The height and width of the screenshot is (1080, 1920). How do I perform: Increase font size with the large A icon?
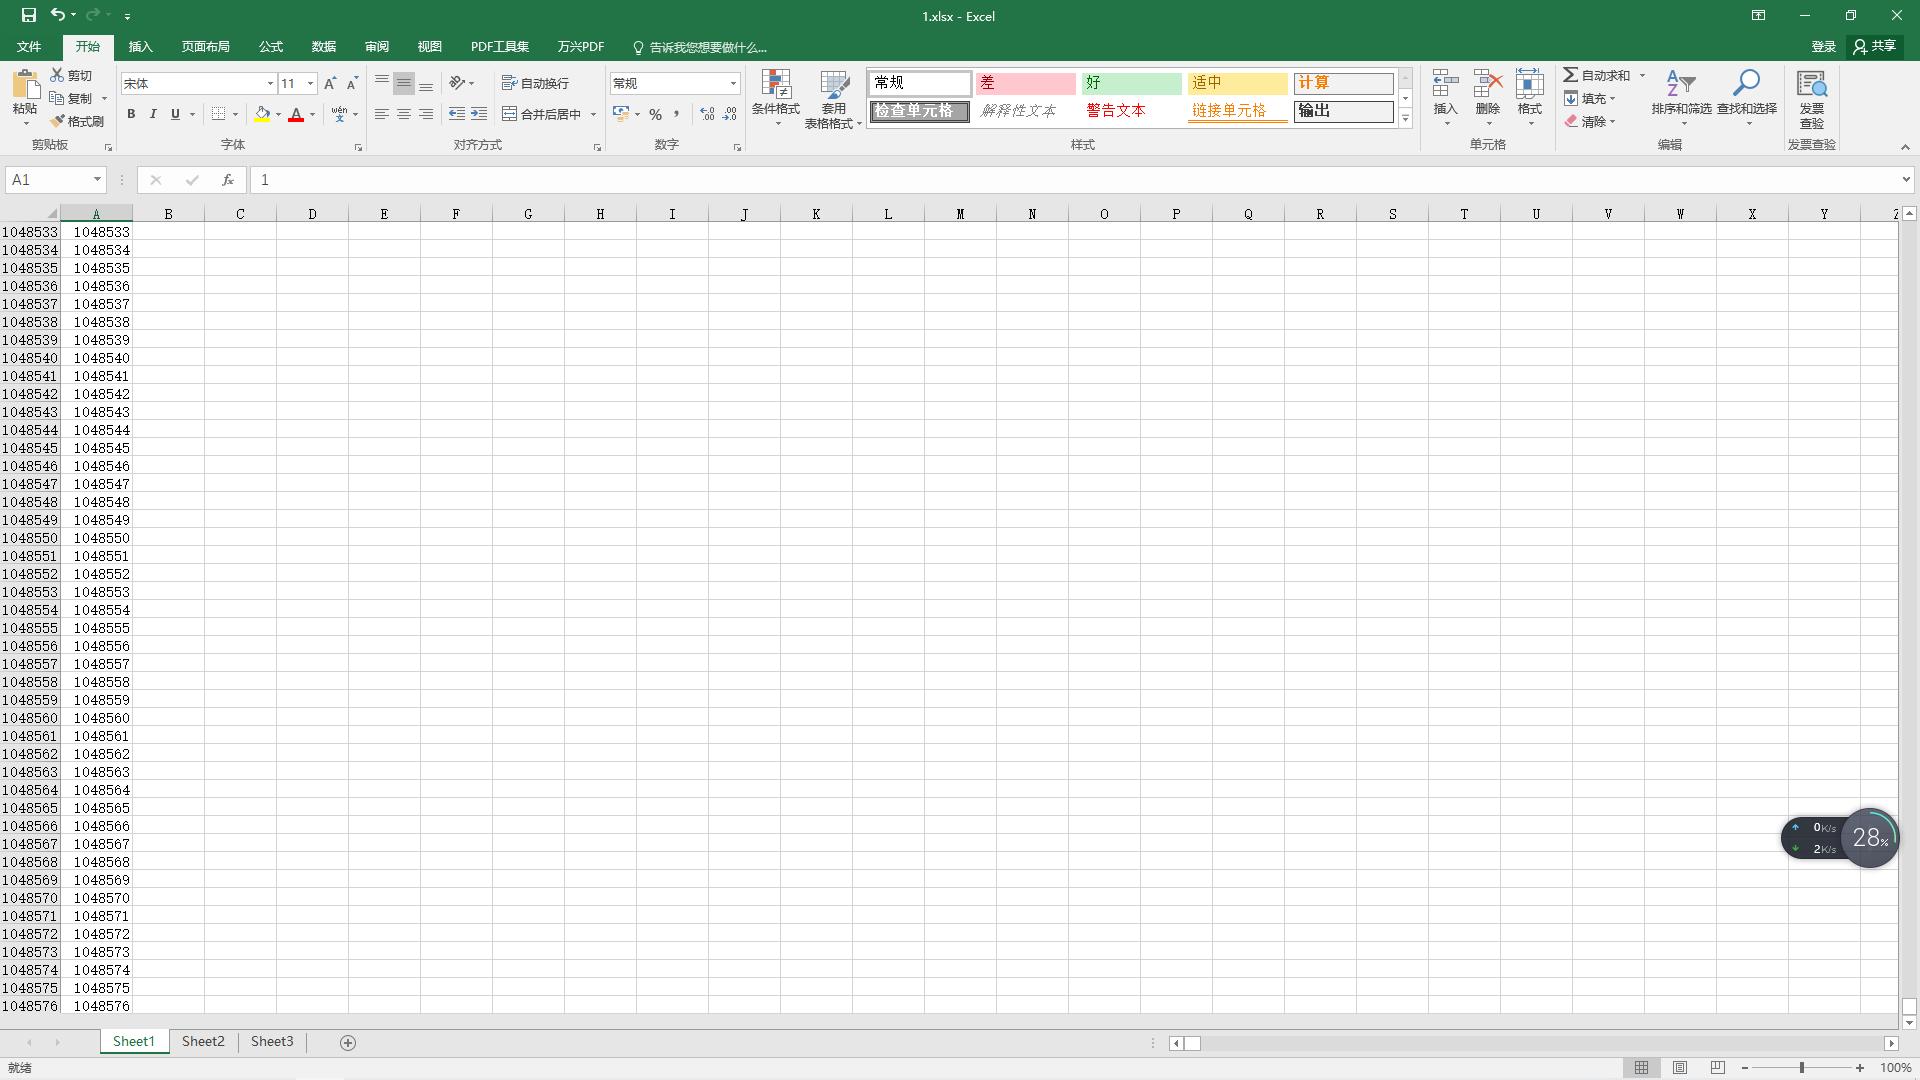coord(329,83)
